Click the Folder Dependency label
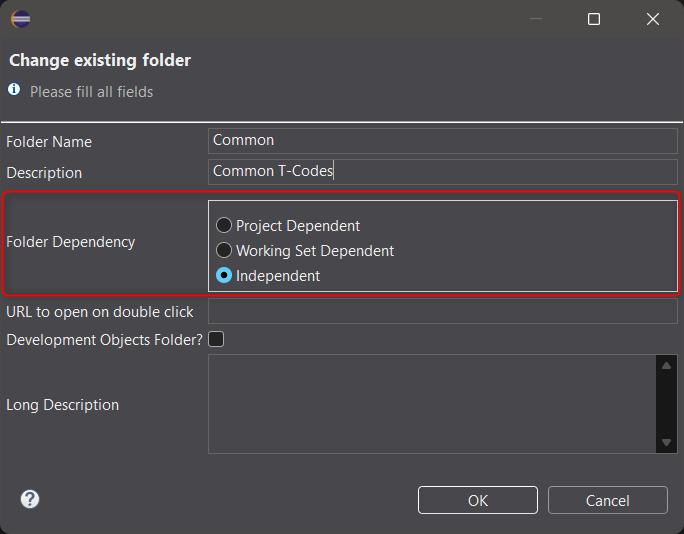The image size is (684, 534). [x=71, y=242]
